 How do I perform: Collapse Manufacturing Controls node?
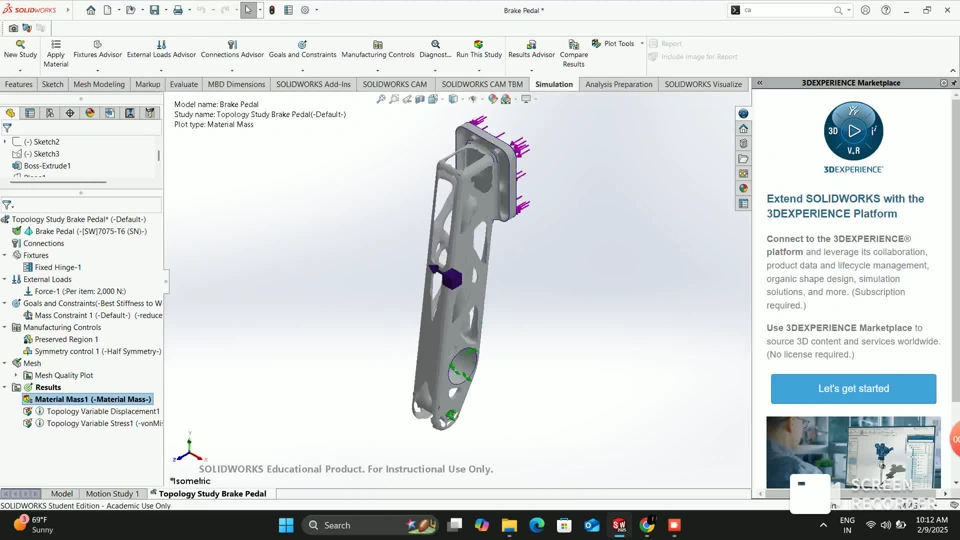pyautogui.click(x=5, y=328)
